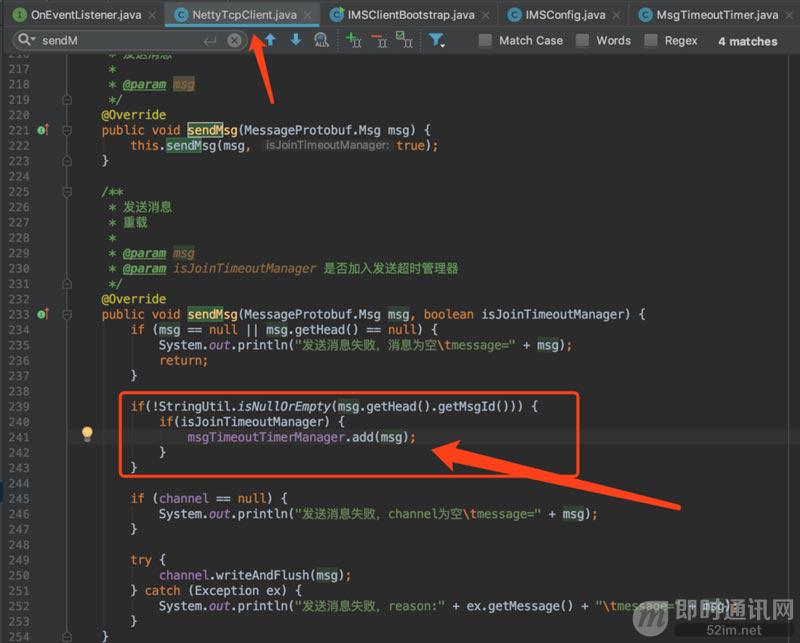Close the IMSClientBootstrap.java tab
This screenshot has height=643, width=800.
tap(486, 15)
